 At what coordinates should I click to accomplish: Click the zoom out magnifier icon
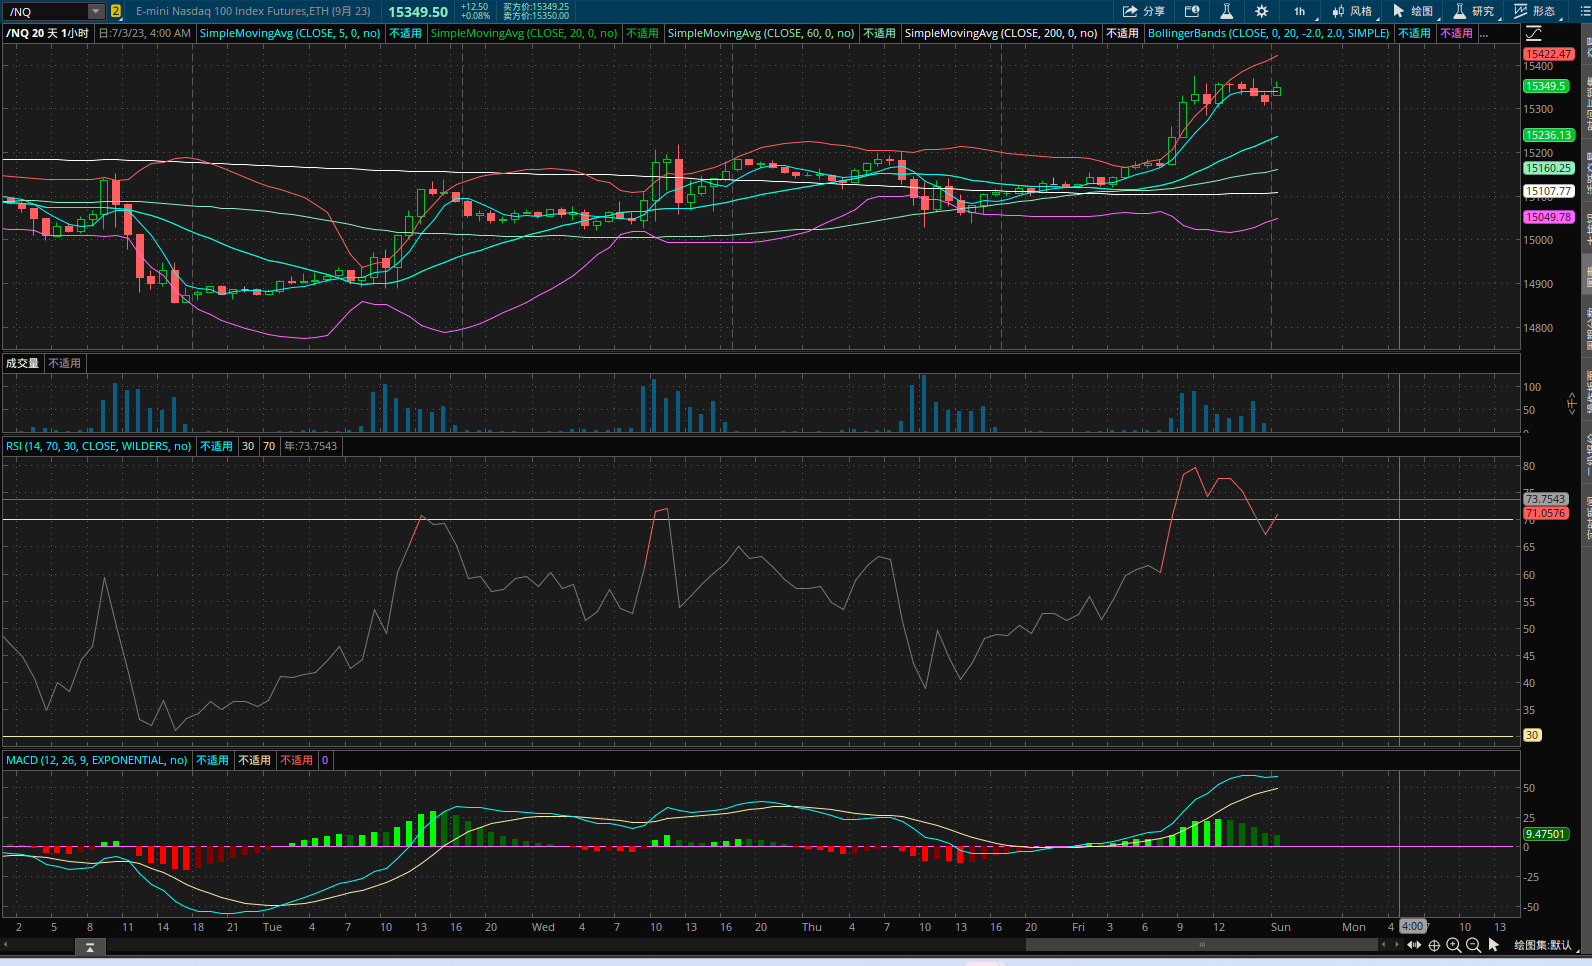1473,945
